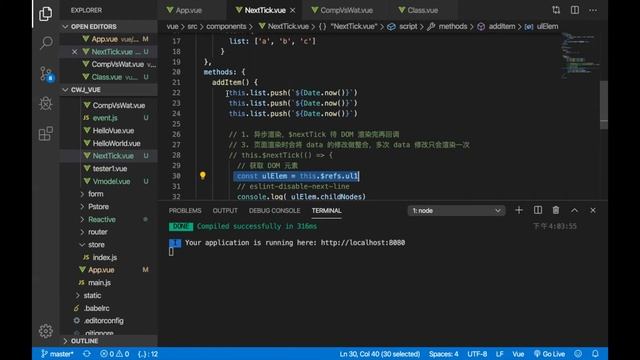640x360 pixels.
Task: Click the 'methods' breadcrumb segment
Action: tap(452, 27)
